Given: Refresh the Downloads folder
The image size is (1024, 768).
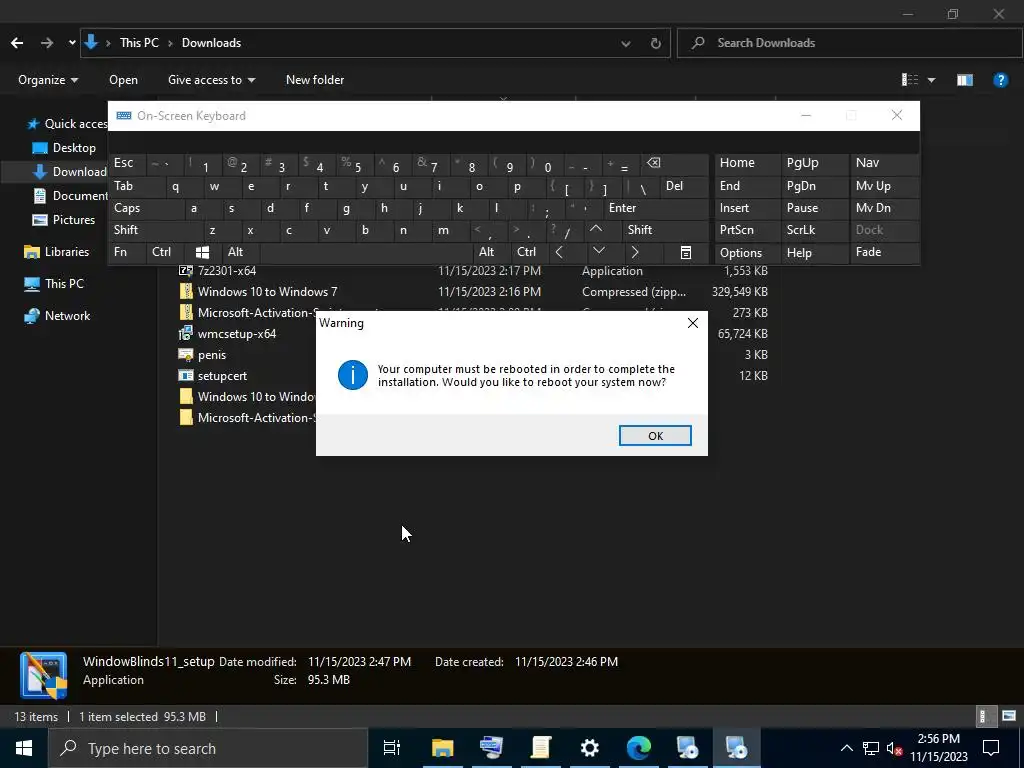Looking at the screenshot, I should (x=656, y=44).
